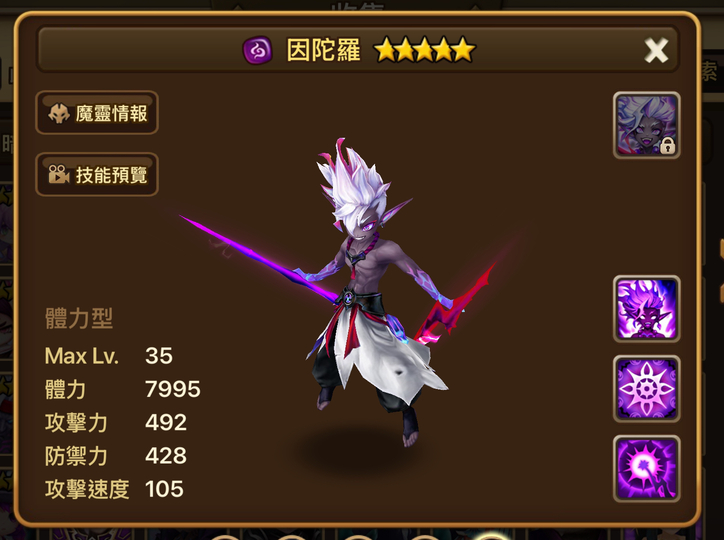
Task: Click the 體力型 type label
Action: [79, 318]
